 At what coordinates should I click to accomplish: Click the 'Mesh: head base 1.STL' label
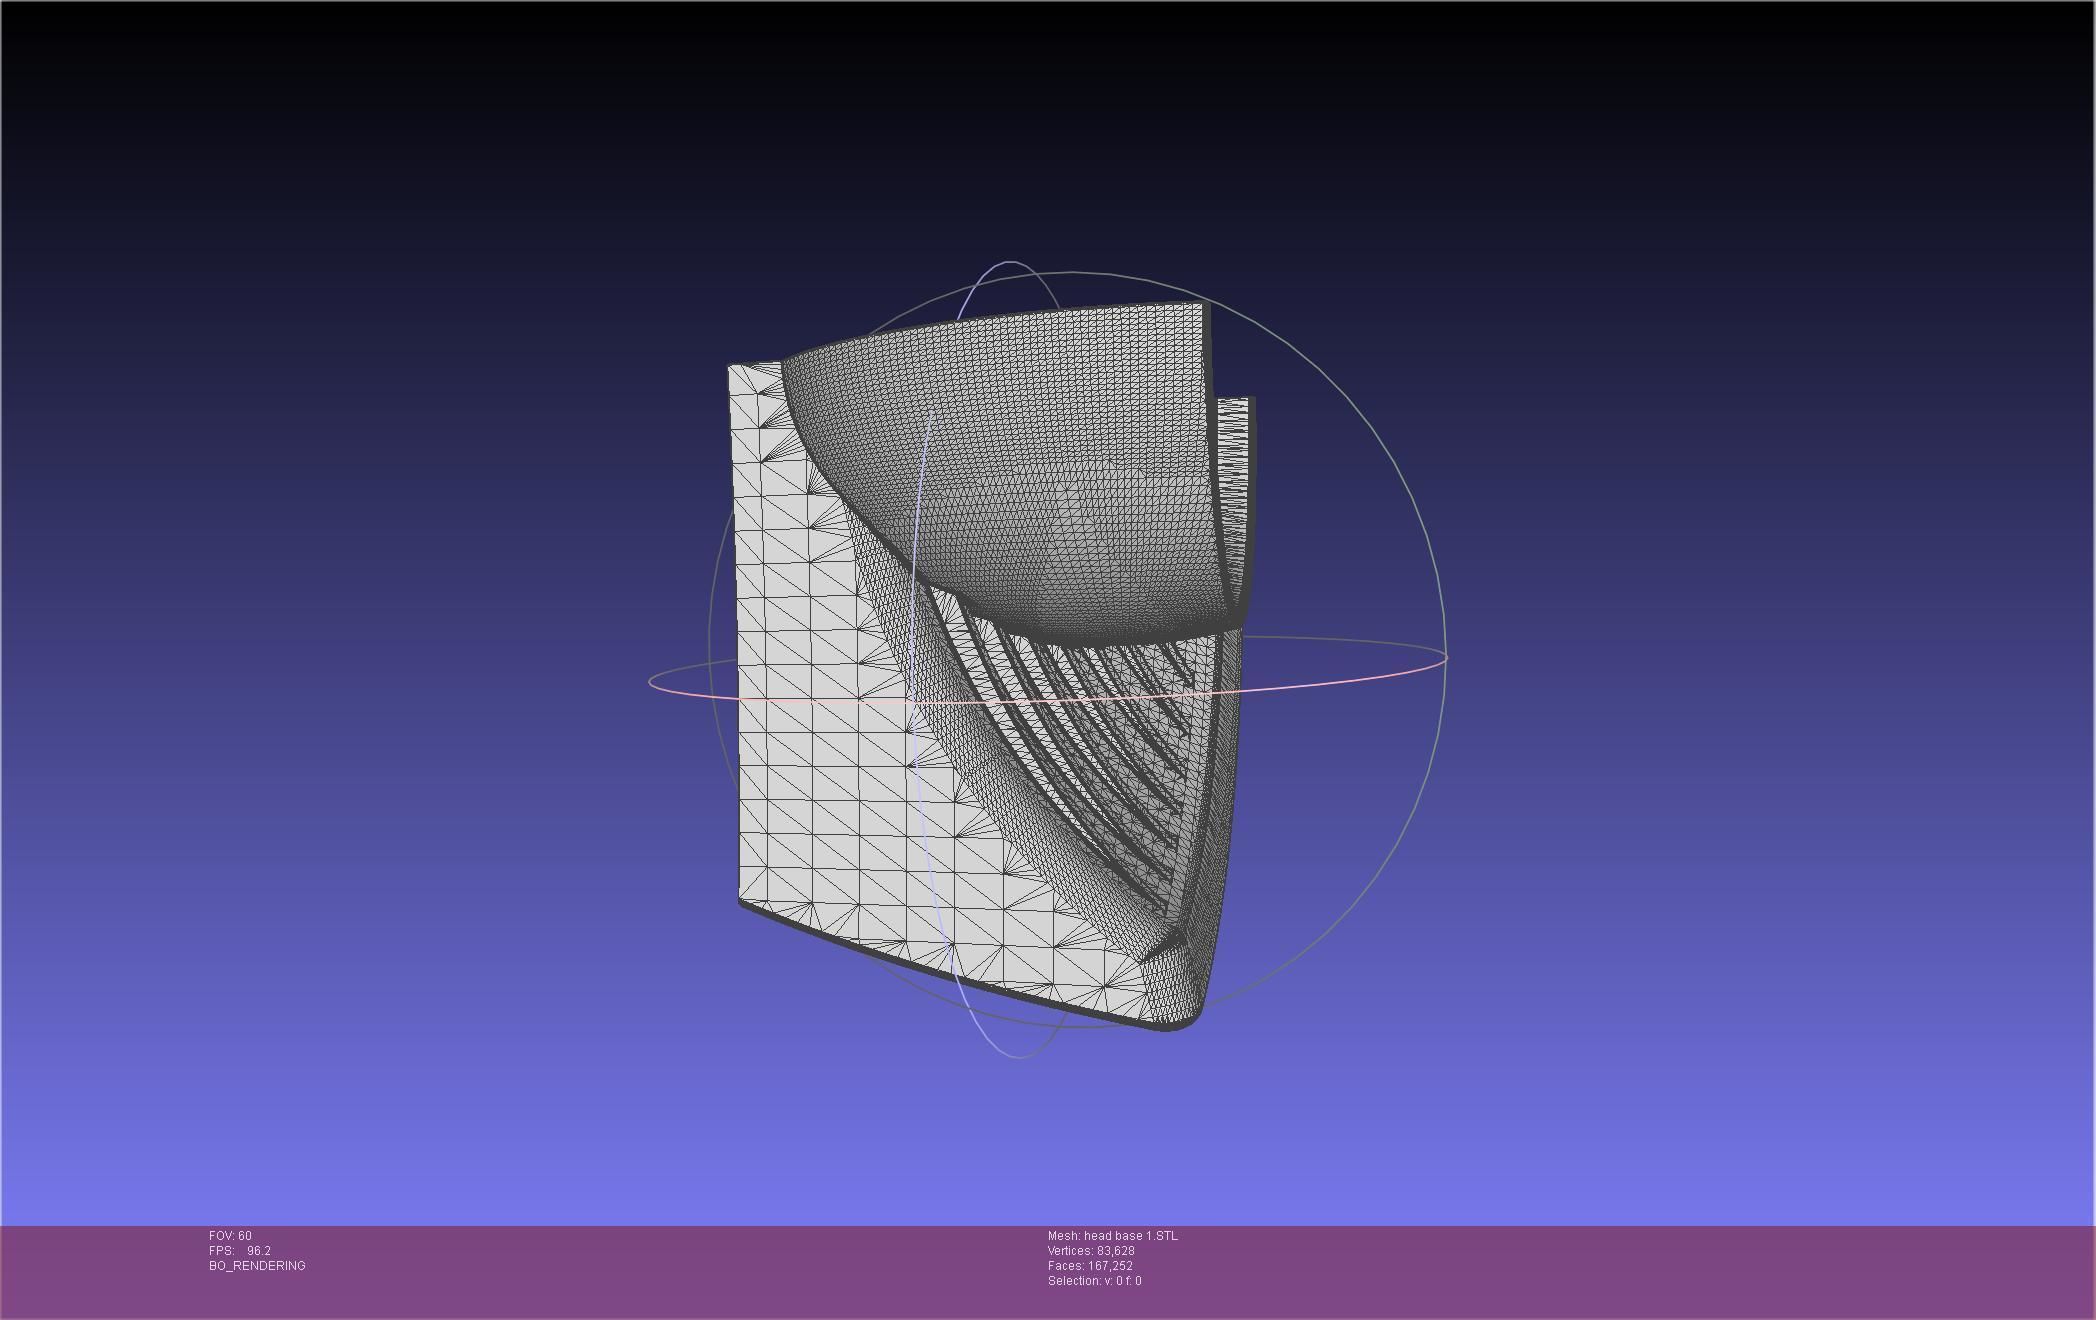[x=1113, y=1236]
